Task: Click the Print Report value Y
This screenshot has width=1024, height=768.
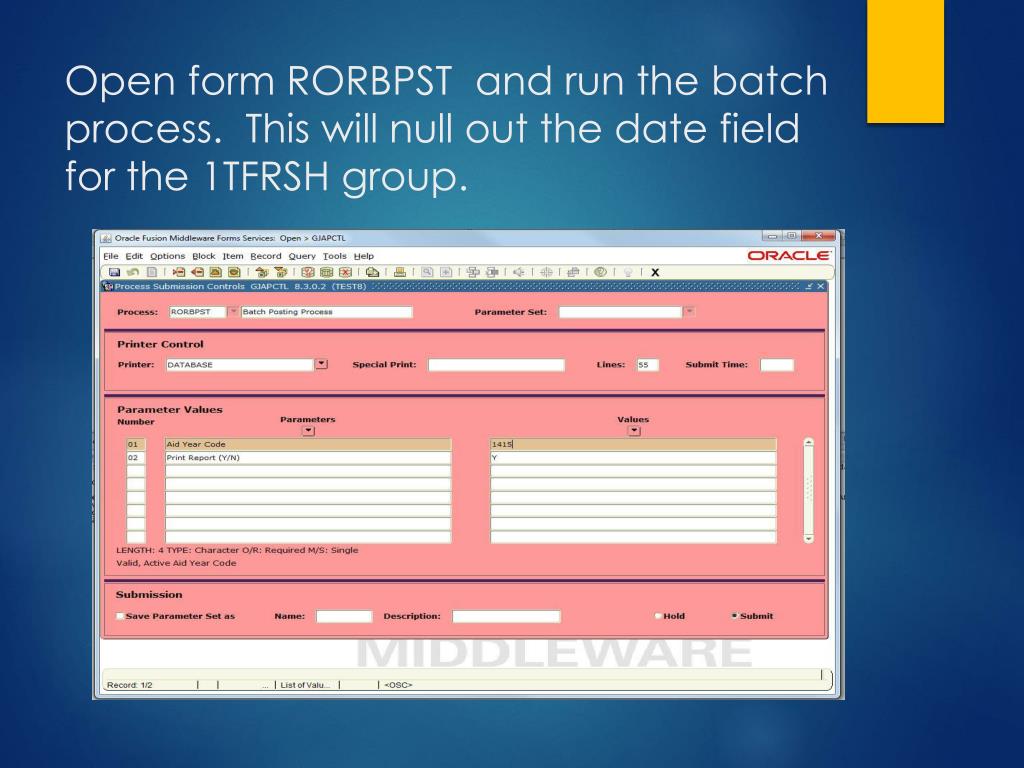Action: point(633,458)
